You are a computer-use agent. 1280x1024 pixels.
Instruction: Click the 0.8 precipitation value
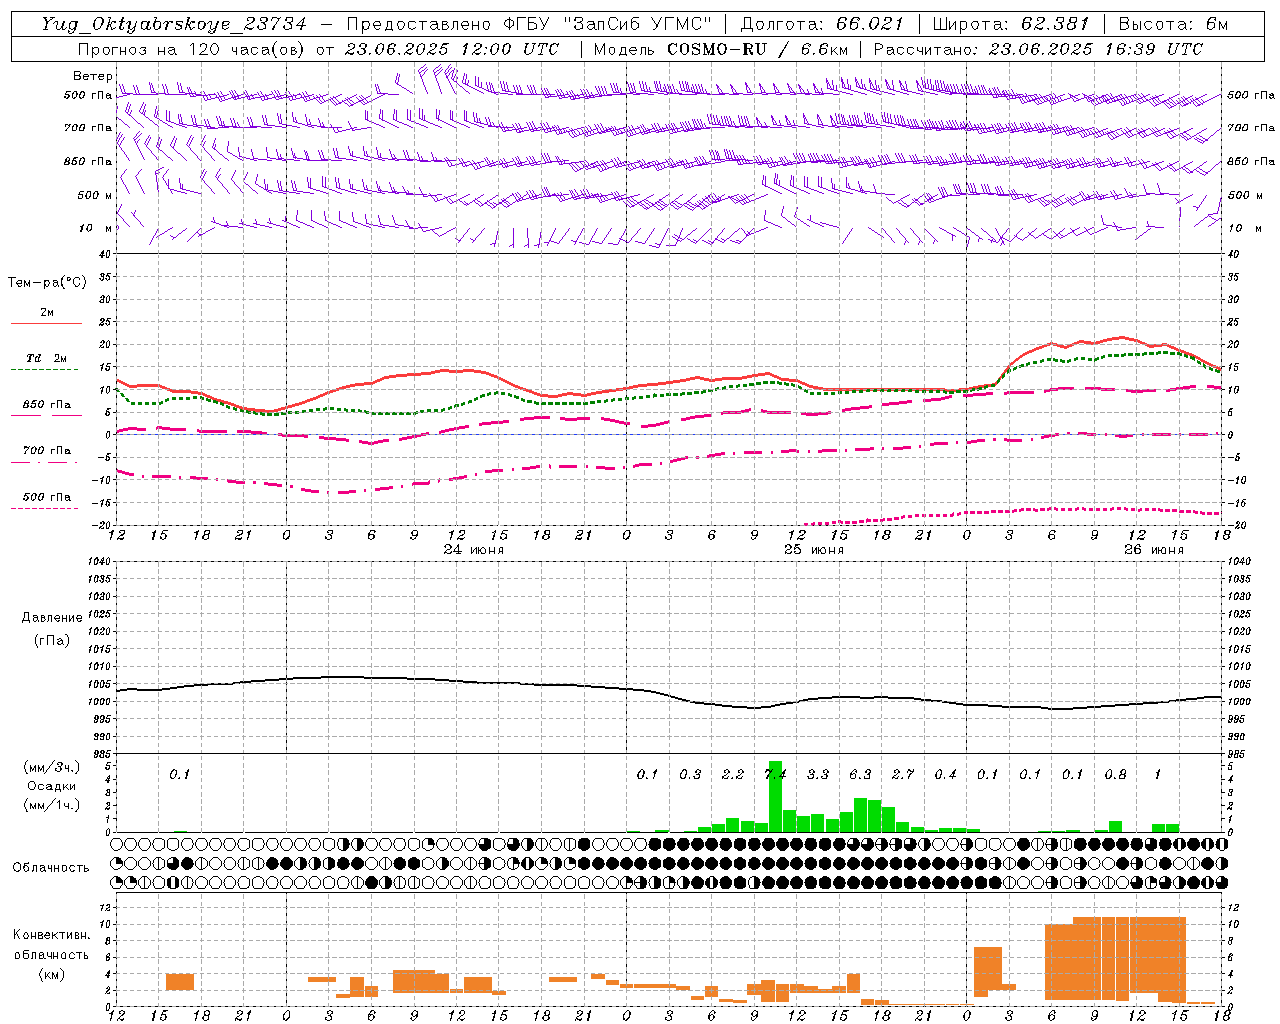pos(1115,774)
